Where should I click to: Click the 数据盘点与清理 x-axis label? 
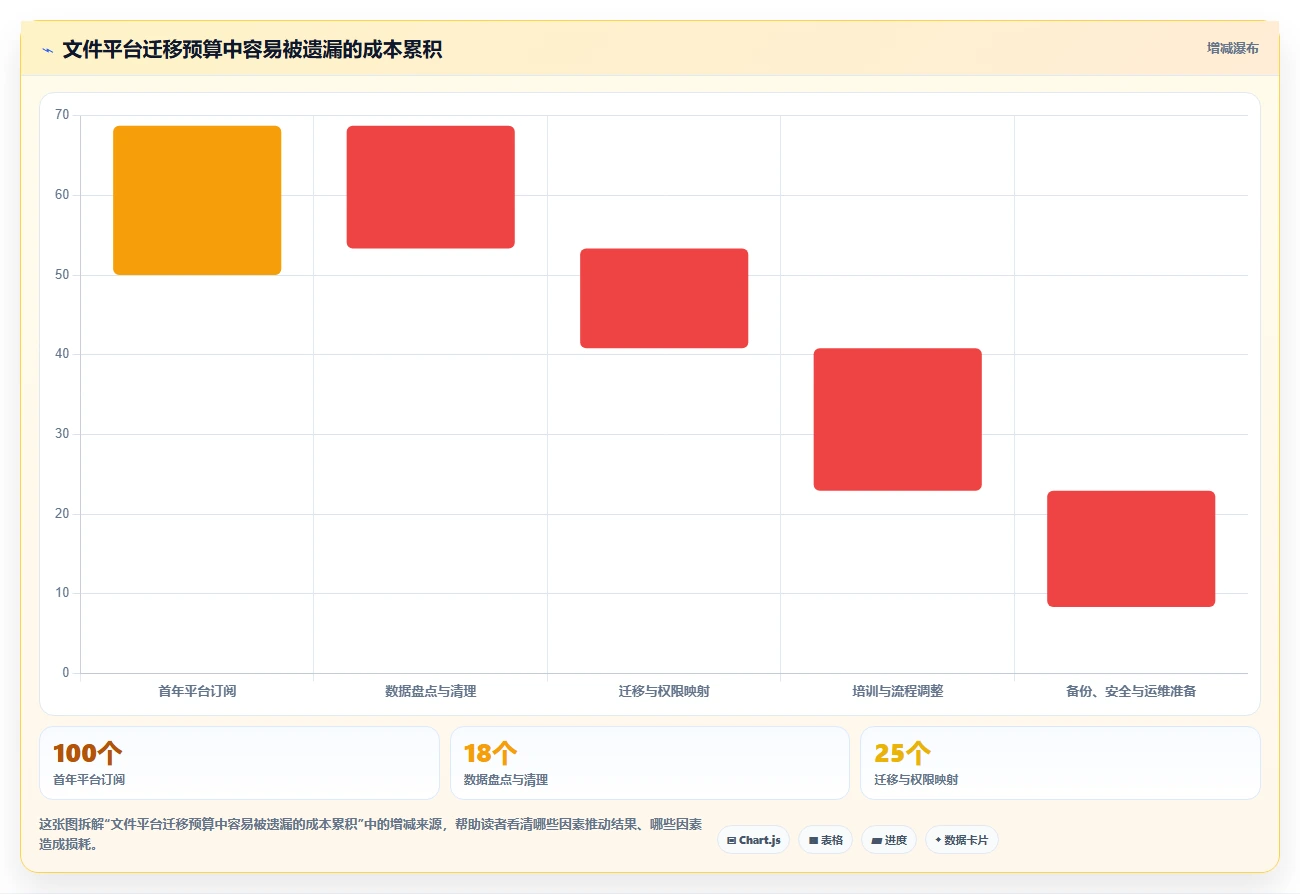coord(431,691)
